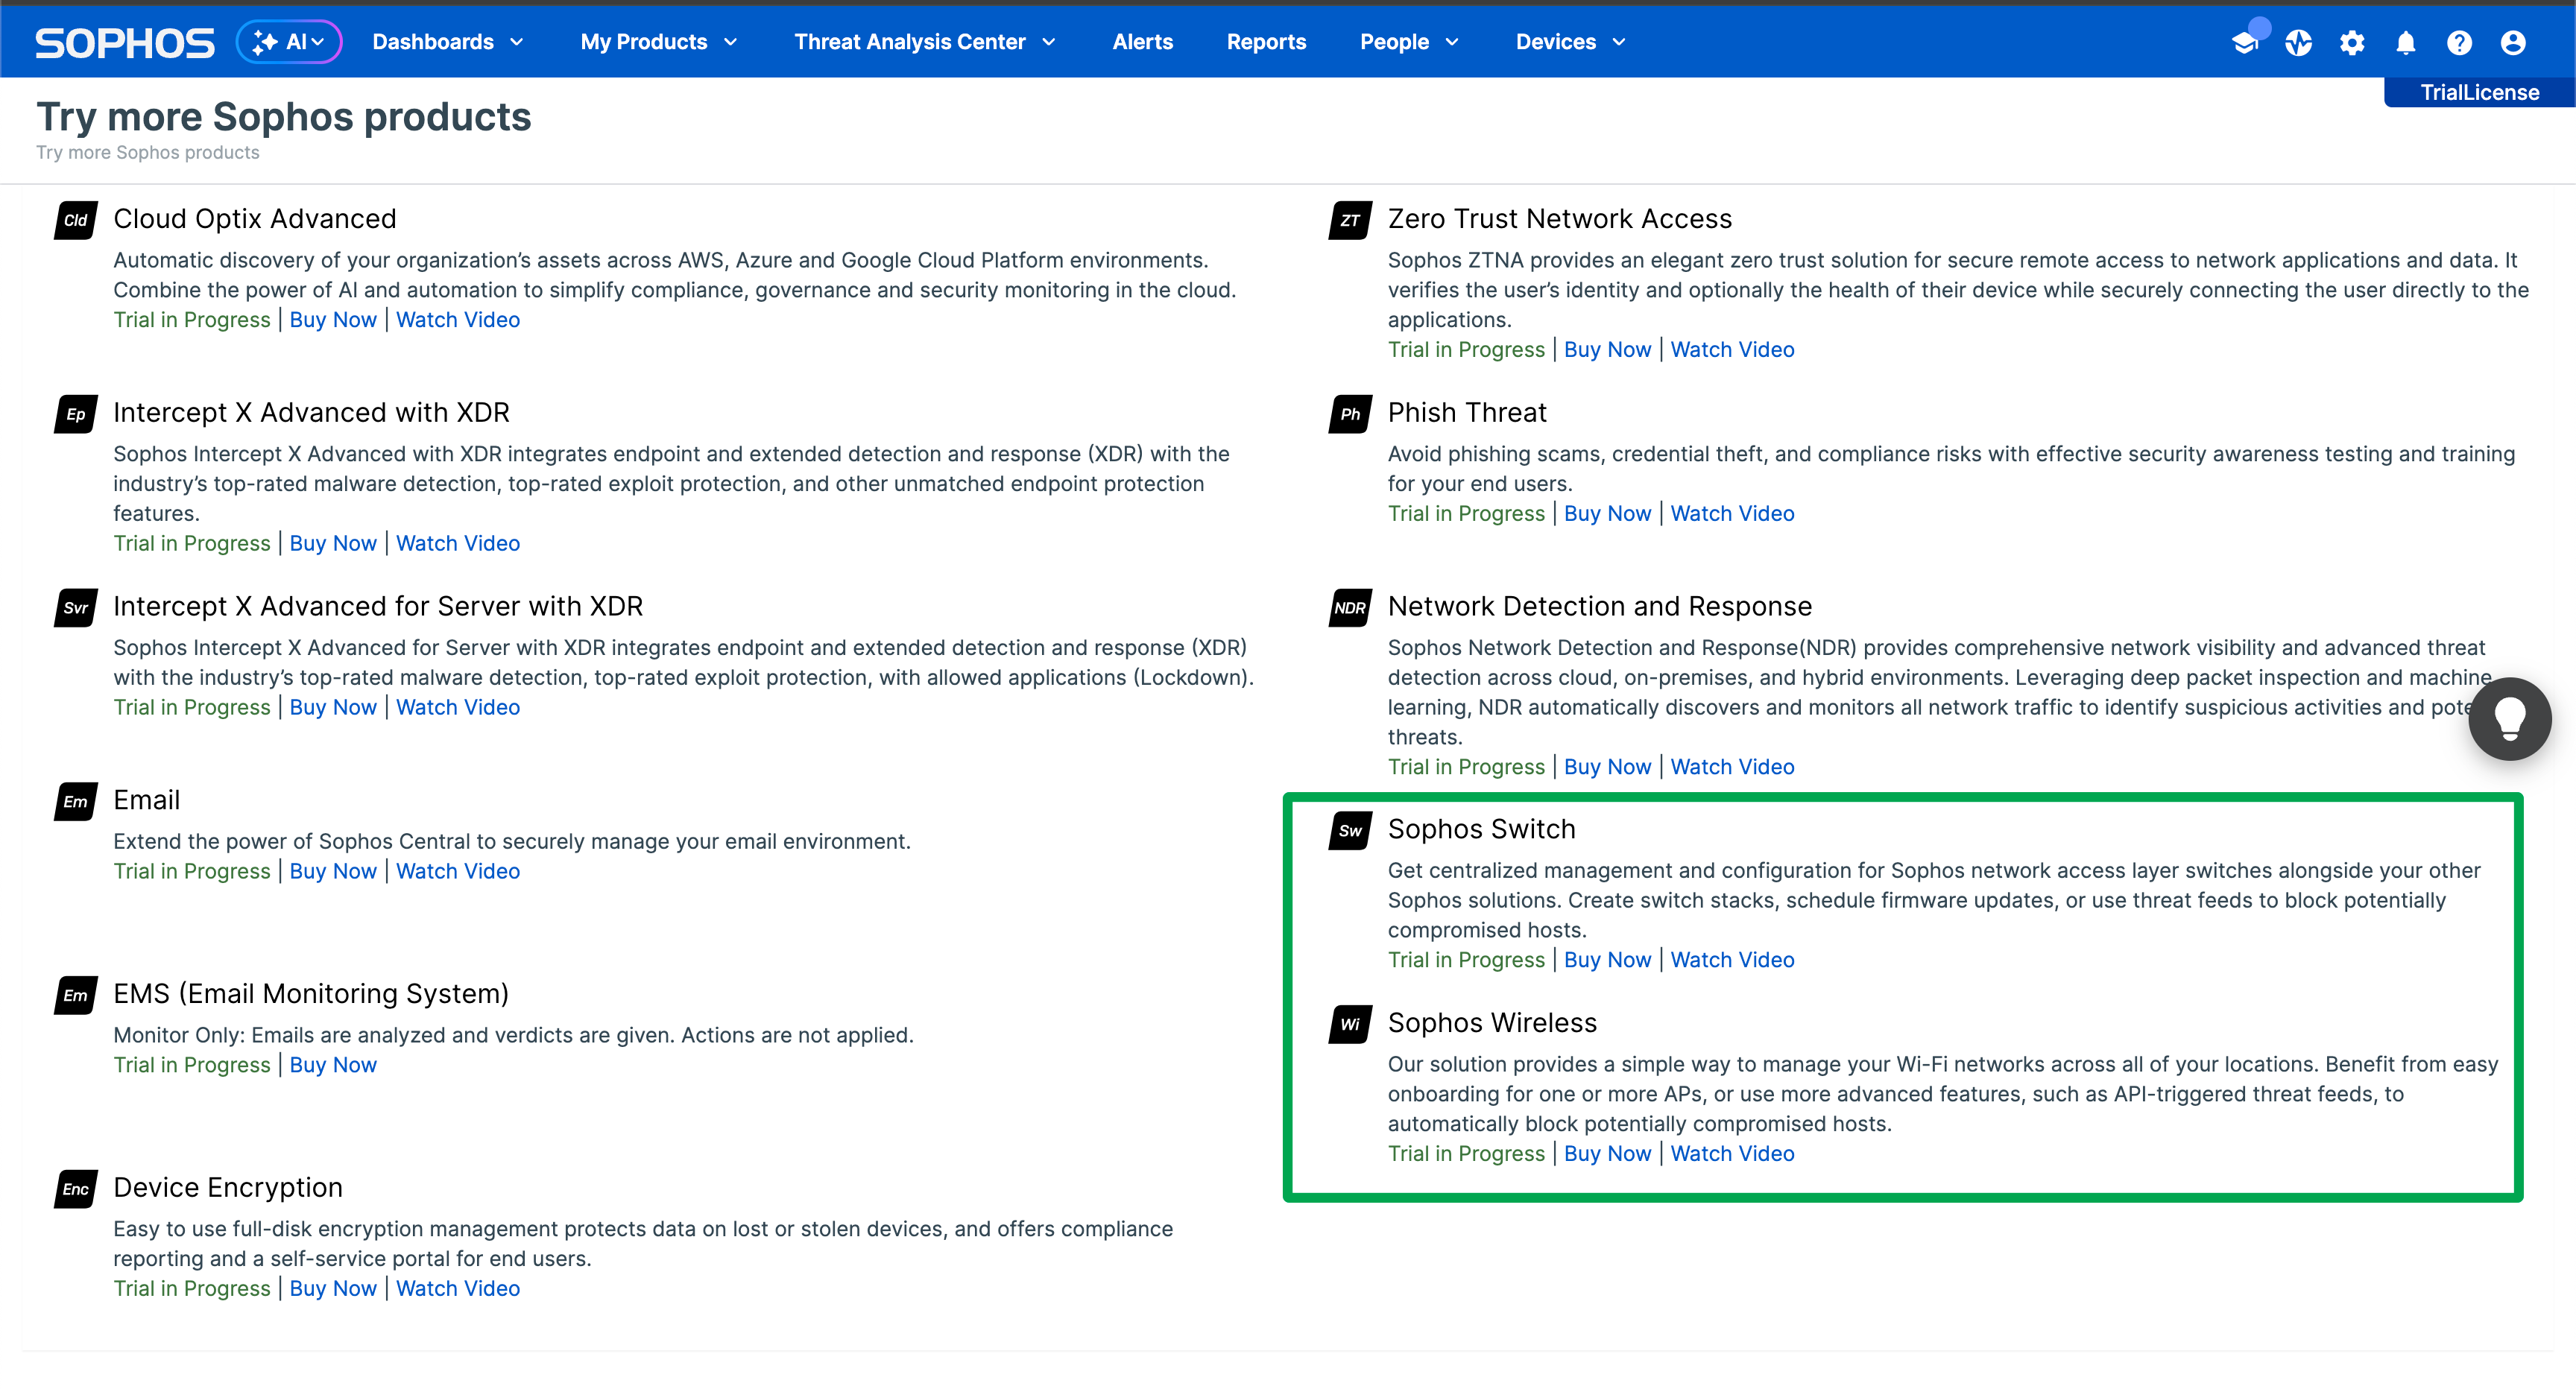Image resolution: width=2576 pixels, height=1389 pixels.
Task: Click the graduation cap training icon
Action: pyautogui.click(x=2245, y=42)
